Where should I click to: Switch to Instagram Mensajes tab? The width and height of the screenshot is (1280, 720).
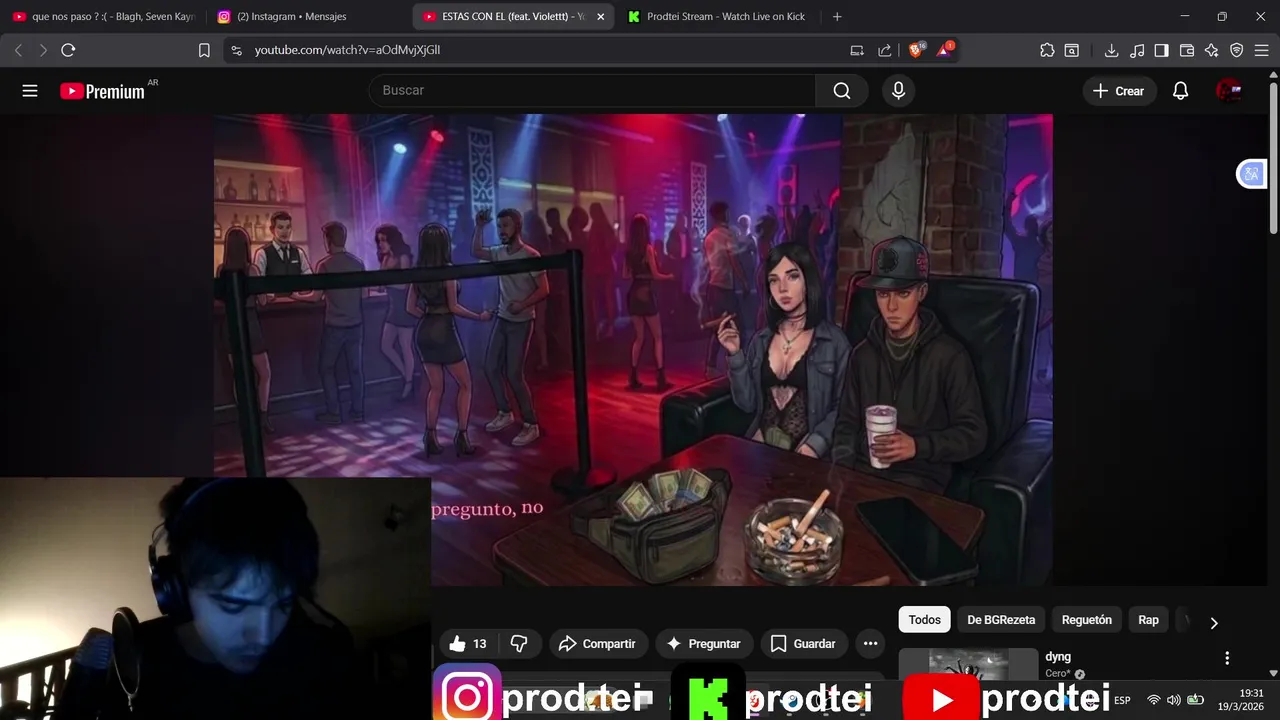[x=308, y=17]
